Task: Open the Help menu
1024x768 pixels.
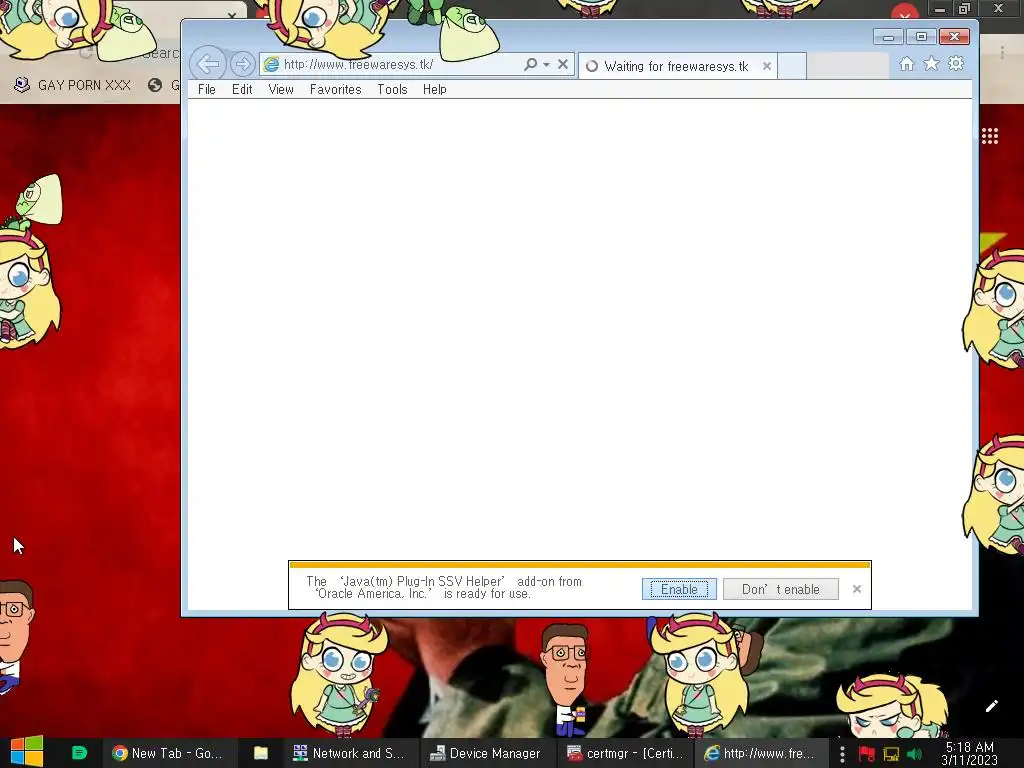Action: coord(434,89)
